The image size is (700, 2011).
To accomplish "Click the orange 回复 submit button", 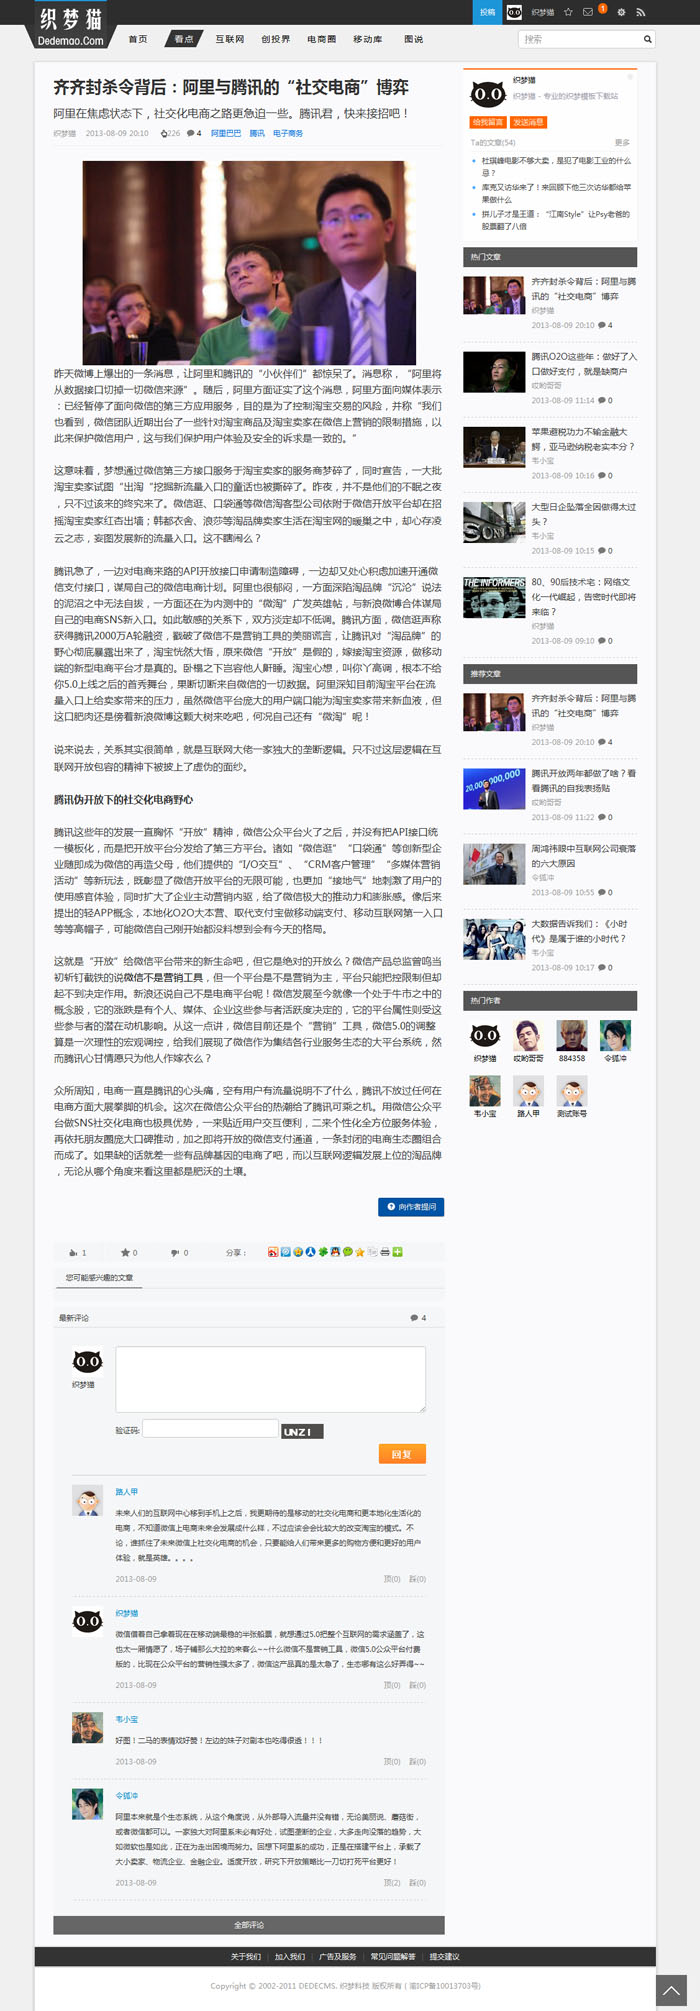I will pos(402,1454).
